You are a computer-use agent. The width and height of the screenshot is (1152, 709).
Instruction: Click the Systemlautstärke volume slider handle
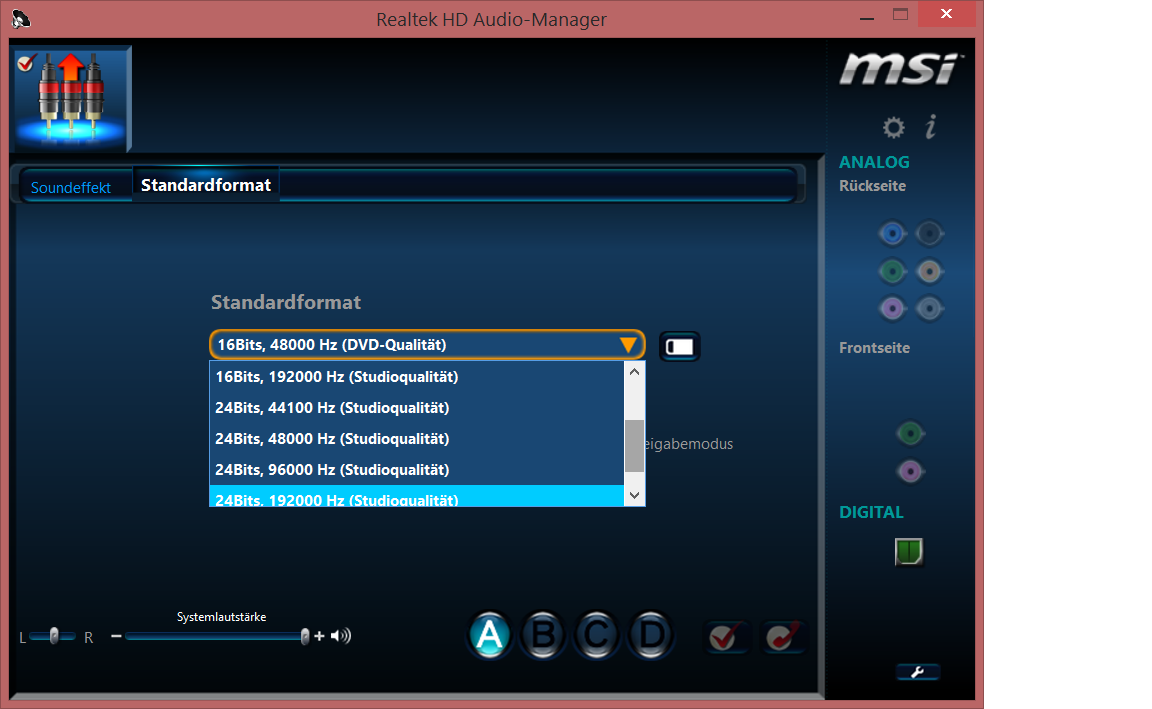tap(305, 636)
